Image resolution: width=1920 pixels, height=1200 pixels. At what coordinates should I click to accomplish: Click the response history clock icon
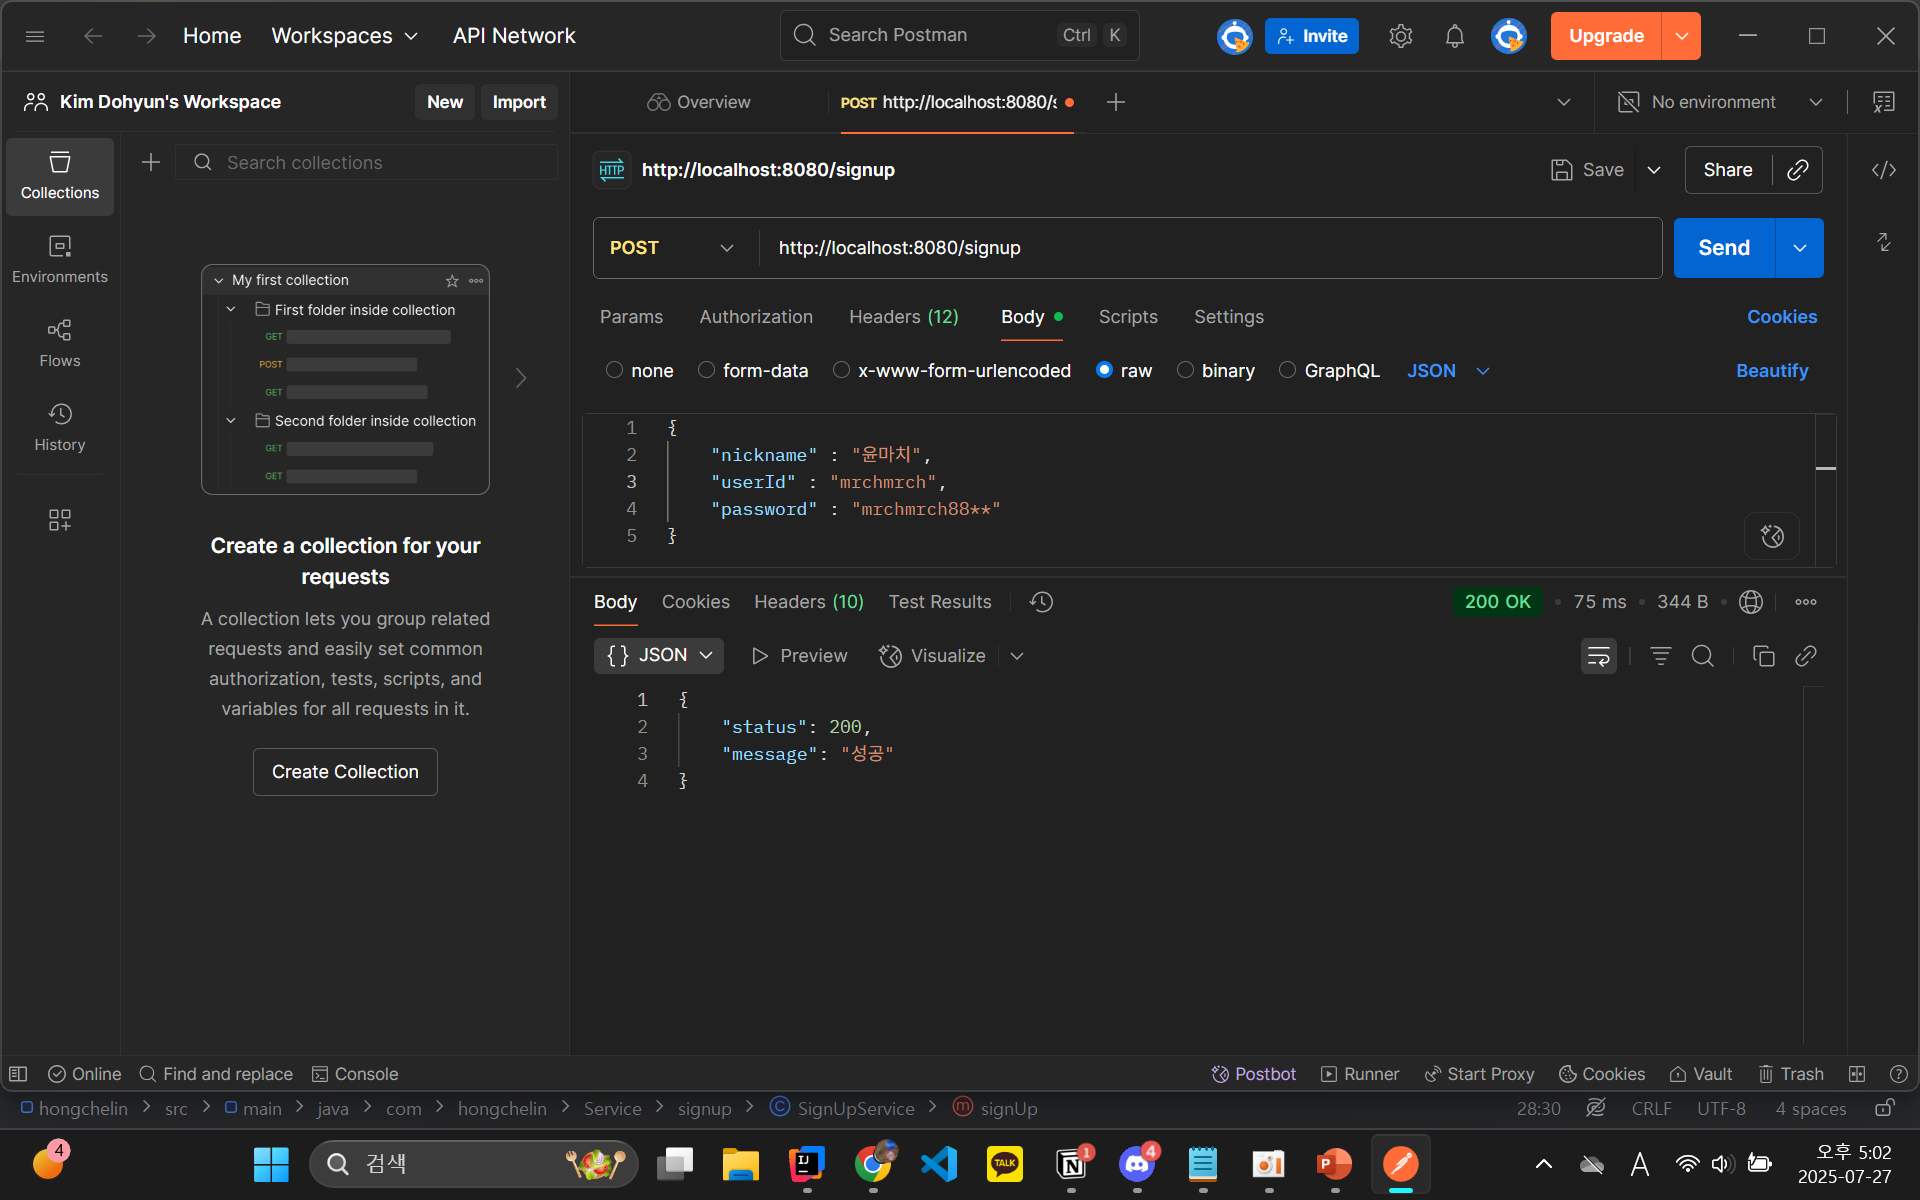(1041, 602)
